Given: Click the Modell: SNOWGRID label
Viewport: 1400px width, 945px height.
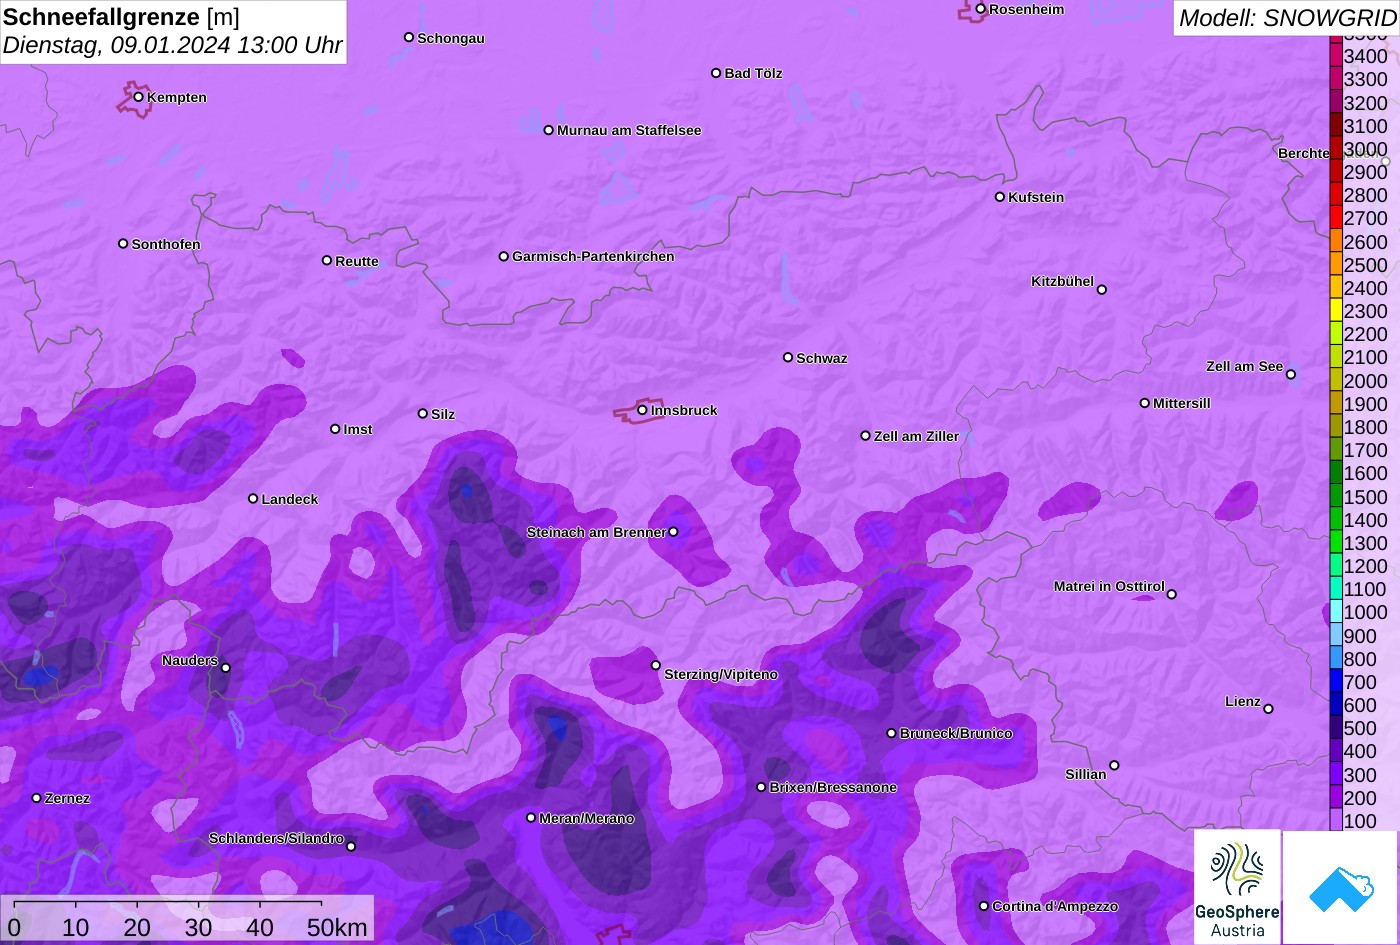Looking at the screenshot, I should [x=1287, y=17].
